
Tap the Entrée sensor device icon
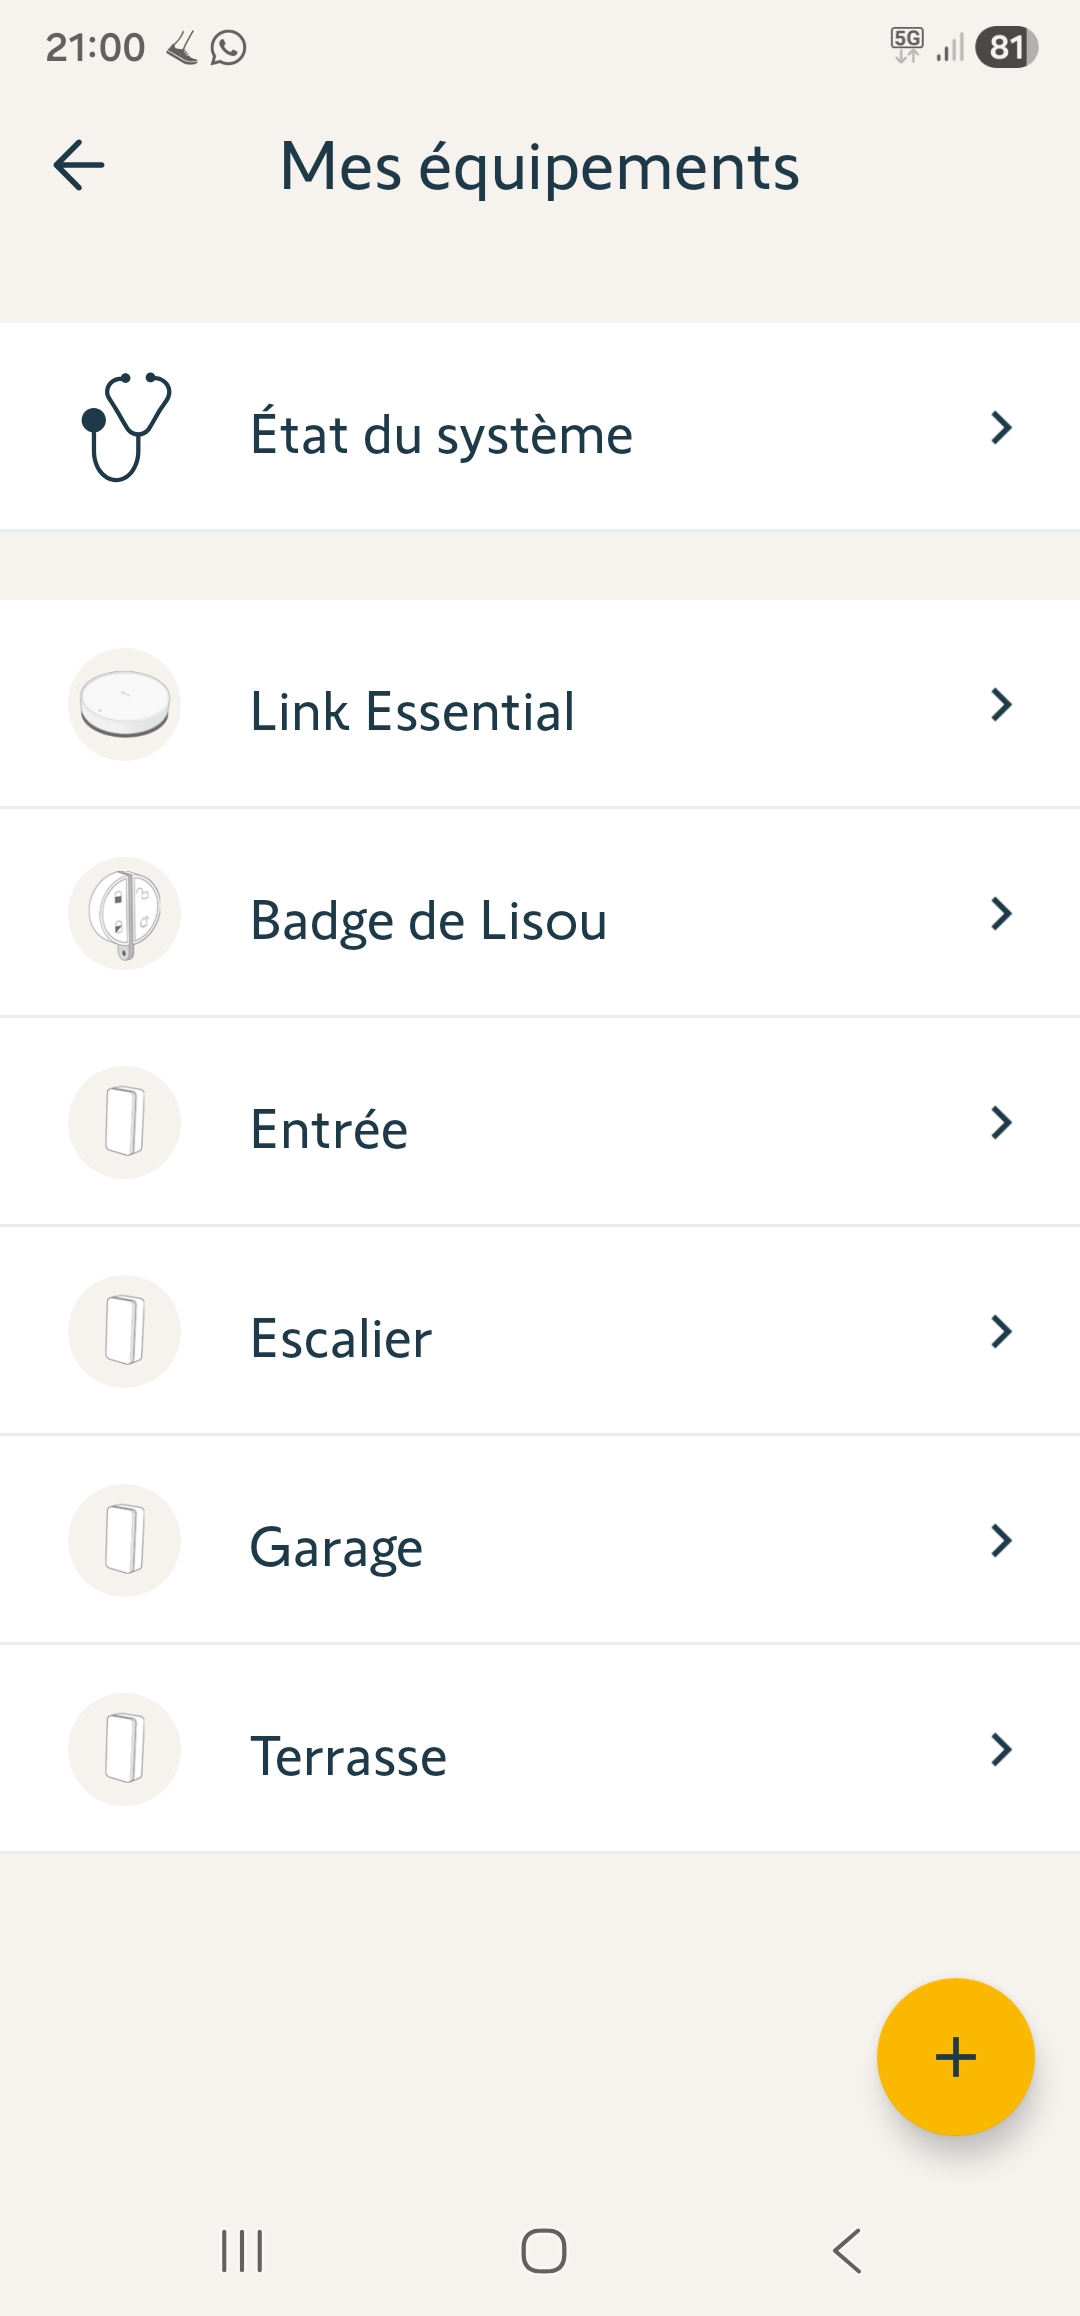click(125, 1122)
